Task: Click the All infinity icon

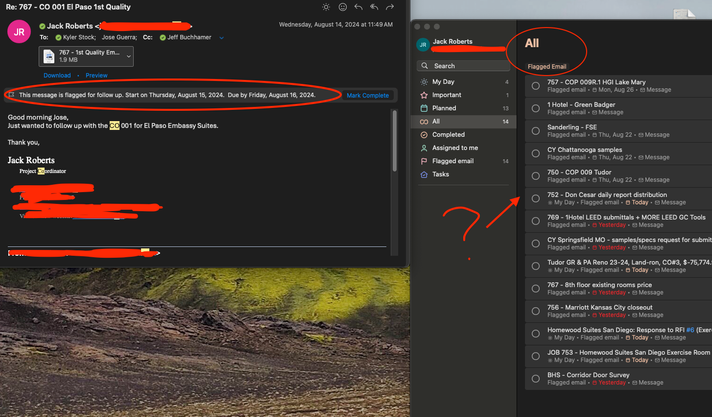Action: tap(424, 121)
